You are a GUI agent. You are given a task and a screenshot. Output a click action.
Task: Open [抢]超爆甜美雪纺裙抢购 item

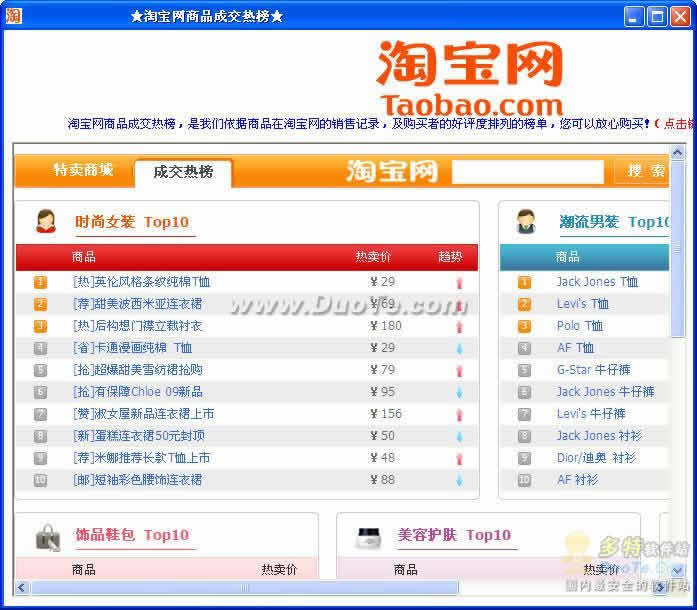pyautogui.click(x=137, y=370)
